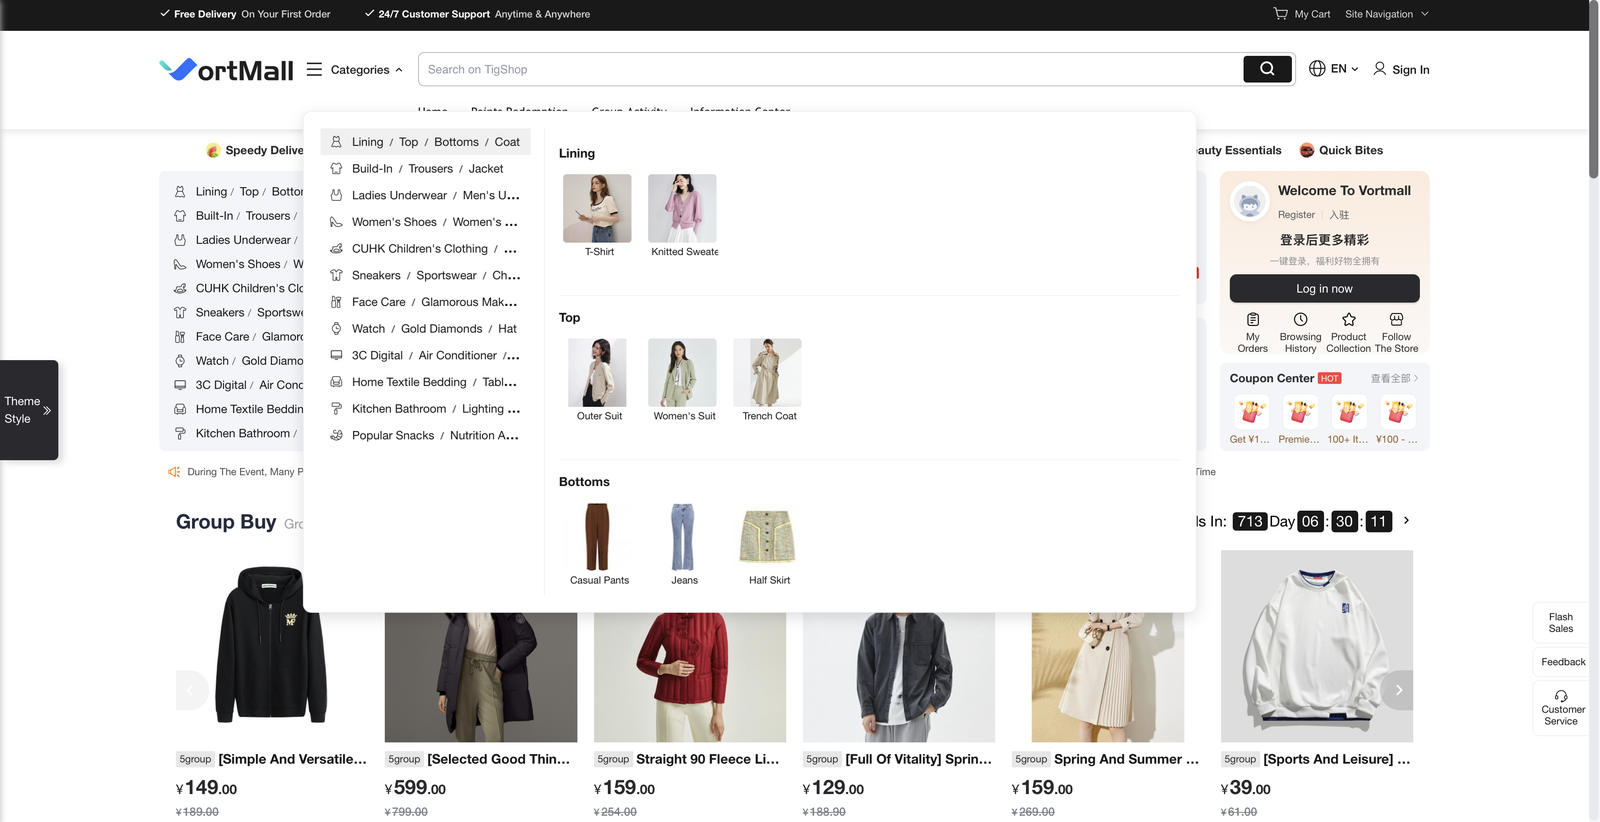This screenshot has width=1600, height=822.
Task: Select the Jeans product thumbnail
Action: tap(683, 537)
